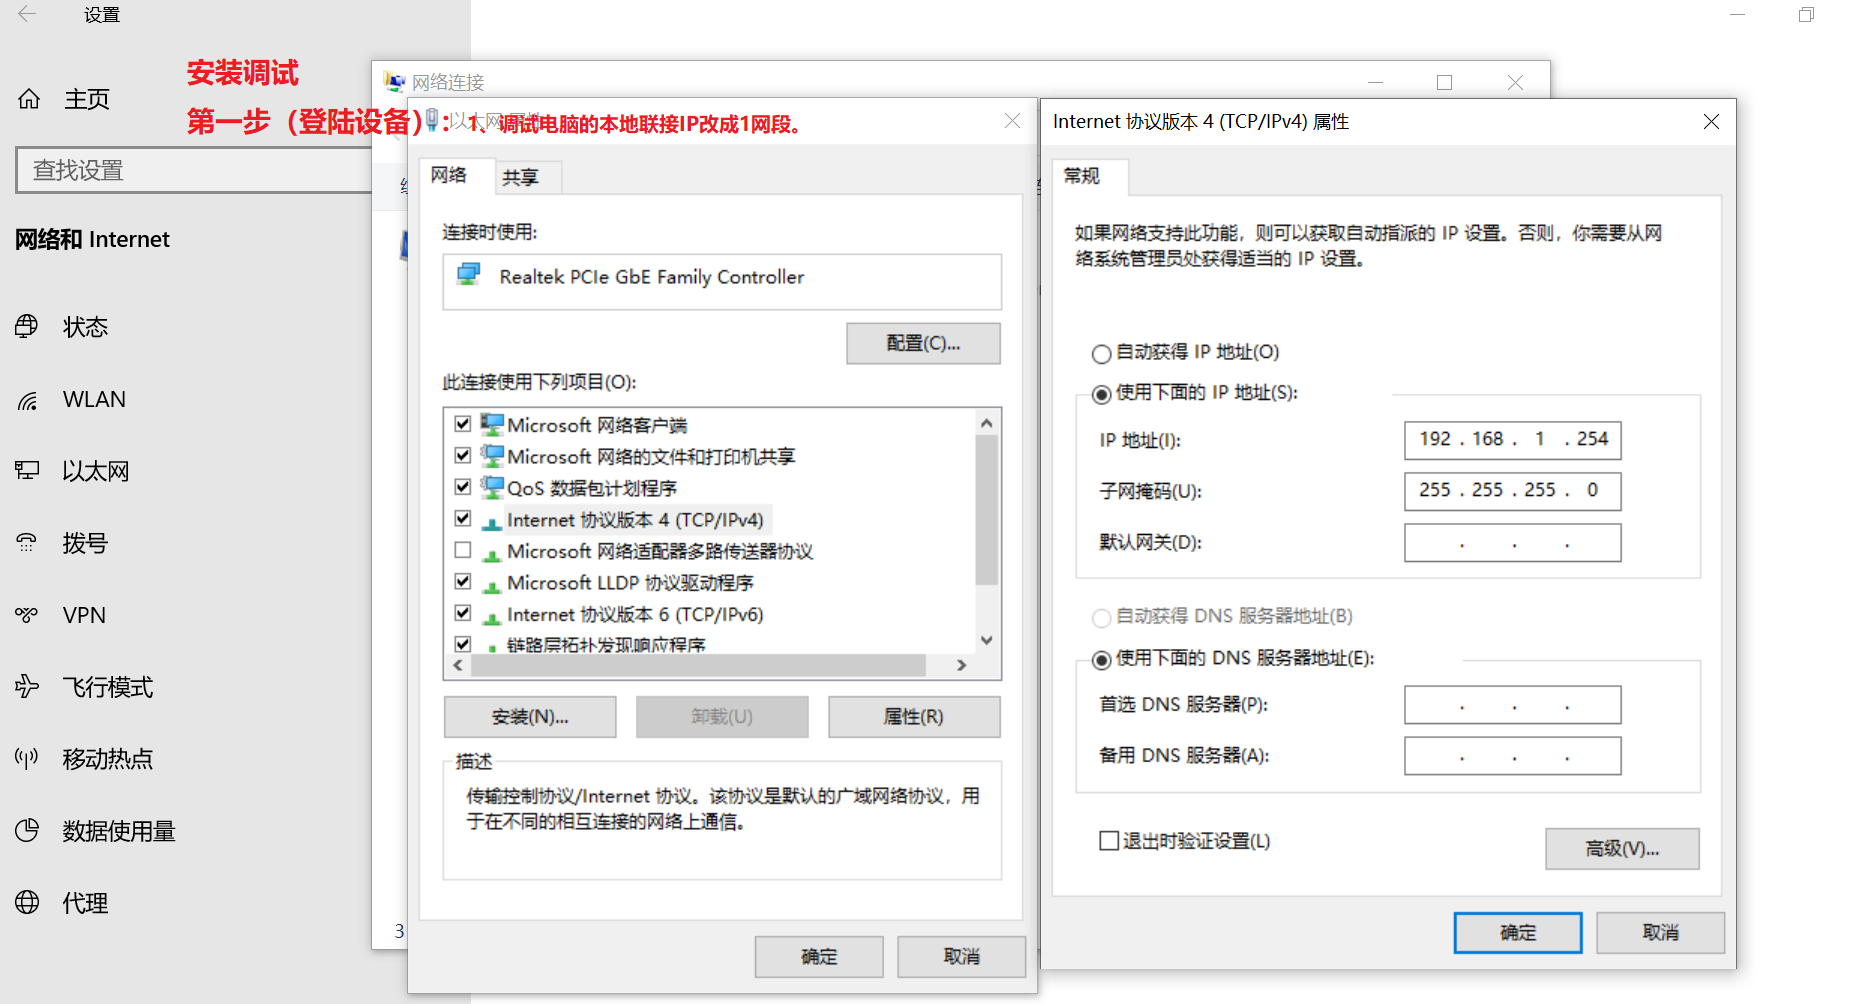Click 属性(R) button
This screenshot has height=1004, width=1862.
(x=914, y=717)
